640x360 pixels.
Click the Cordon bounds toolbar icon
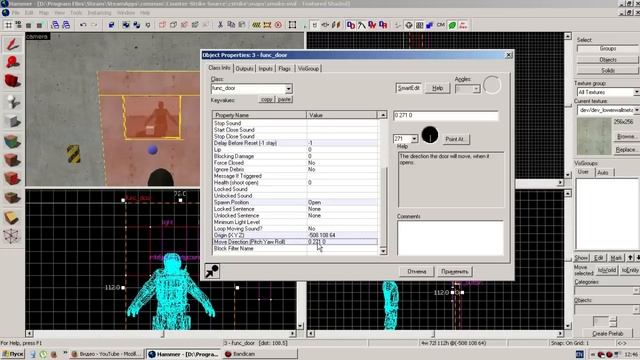pyautogui.click(x=267, y=25)
